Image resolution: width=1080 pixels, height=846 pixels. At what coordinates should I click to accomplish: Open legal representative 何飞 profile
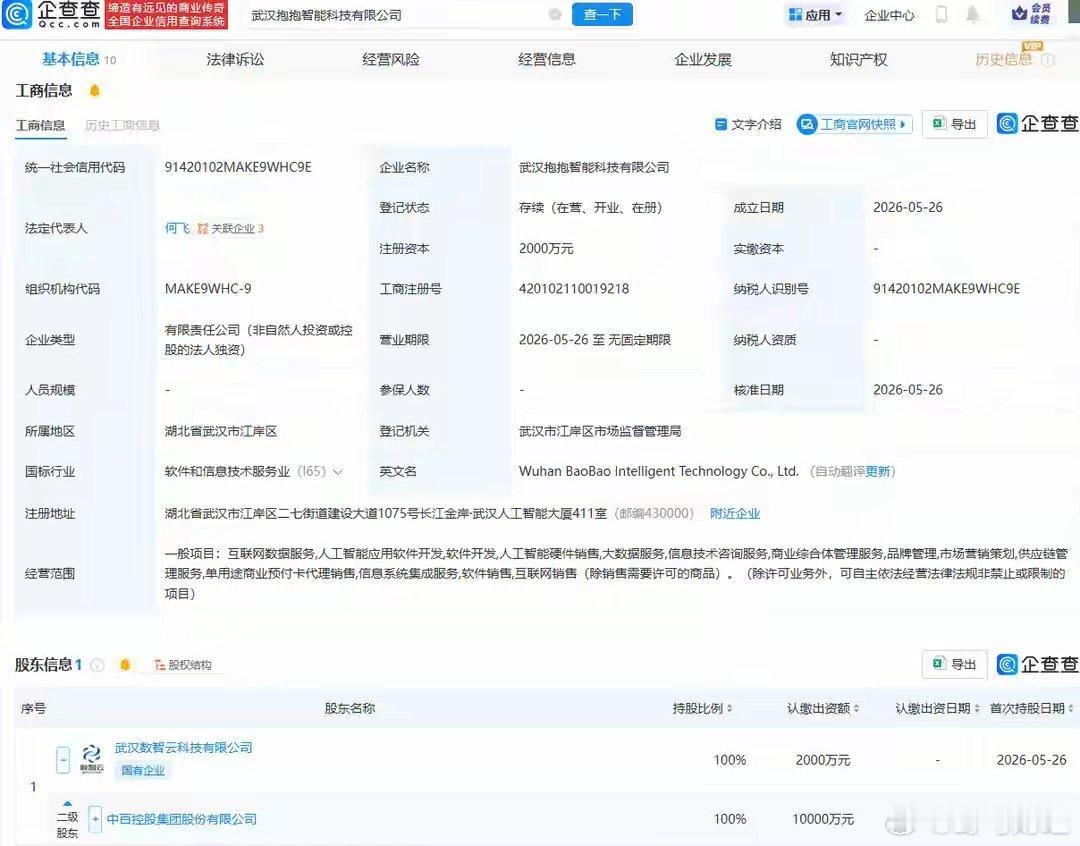coord(177,228)
